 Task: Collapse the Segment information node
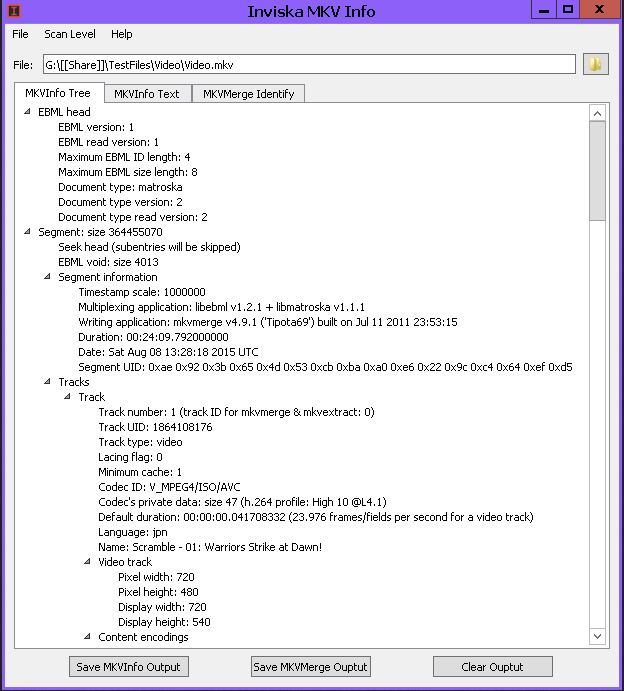click(47, 276)
